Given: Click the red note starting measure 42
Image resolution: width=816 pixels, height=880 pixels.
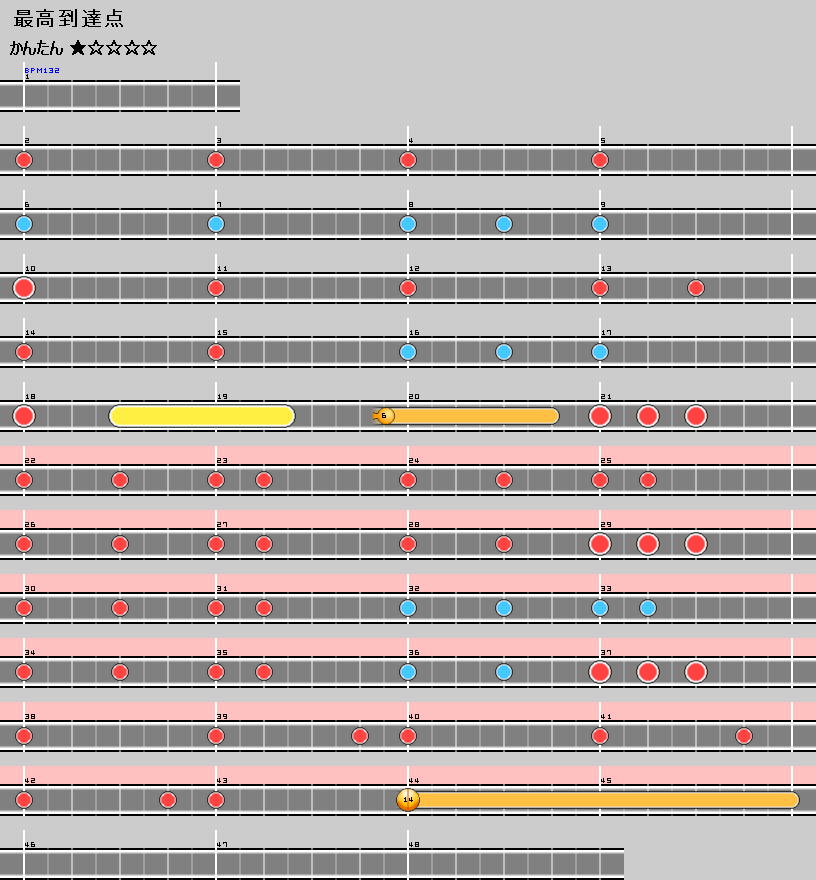Looking at the screenshot, I should pyautogui.click(x=24, y=800).
